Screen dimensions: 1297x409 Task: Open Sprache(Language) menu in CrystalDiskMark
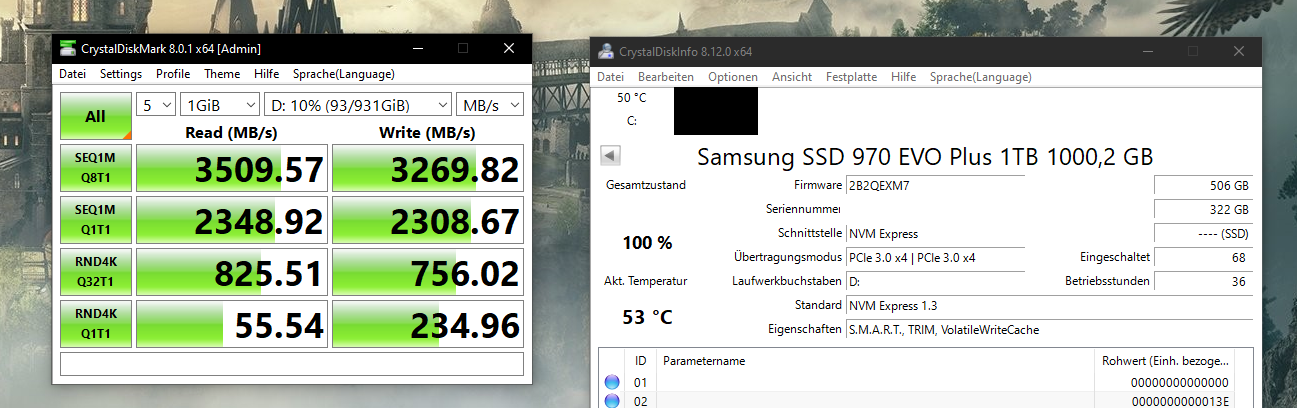tap(344, 74)
